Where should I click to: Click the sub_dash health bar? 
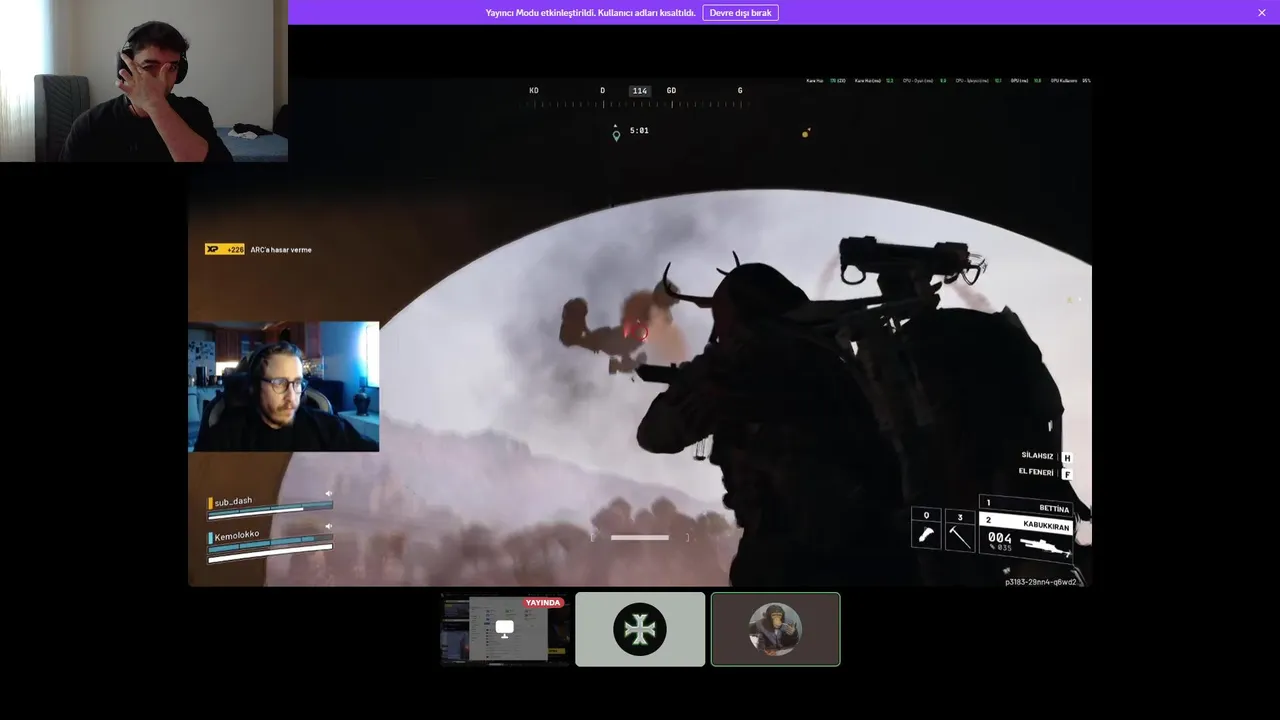[x=270, y=510]
